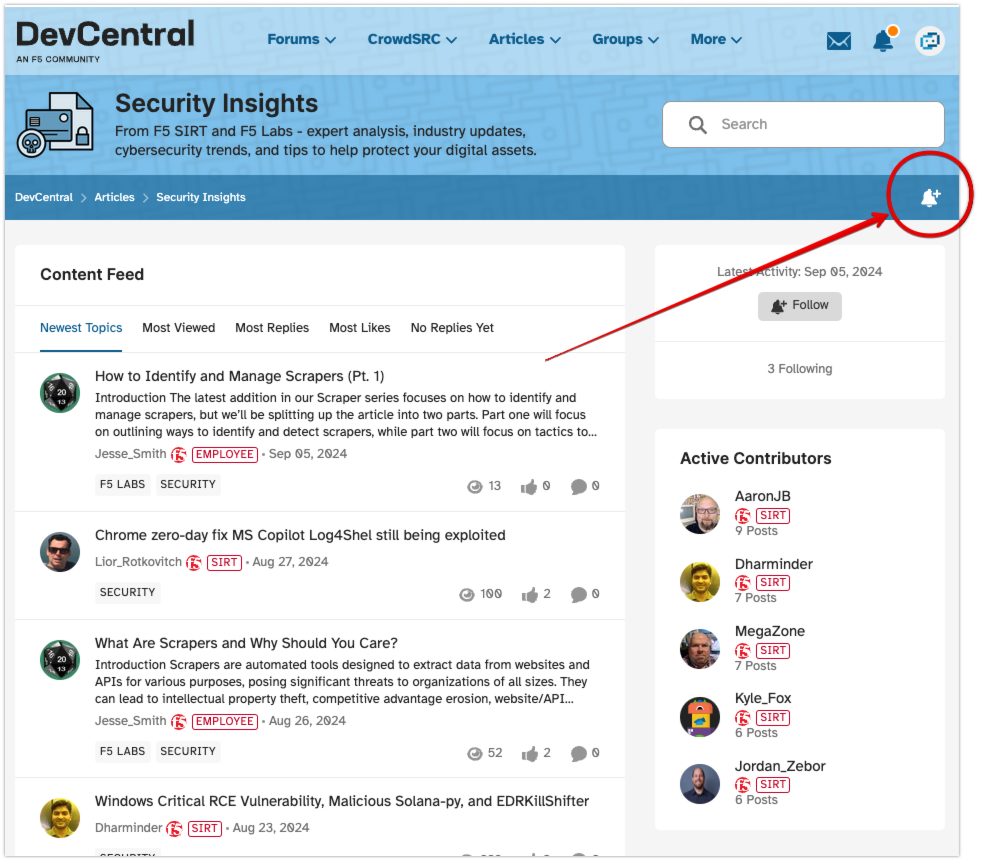Click SECURITY tag on Chrome zero-day post
The width and height of the screenshot is (983, 861).
tap(127, 593)
